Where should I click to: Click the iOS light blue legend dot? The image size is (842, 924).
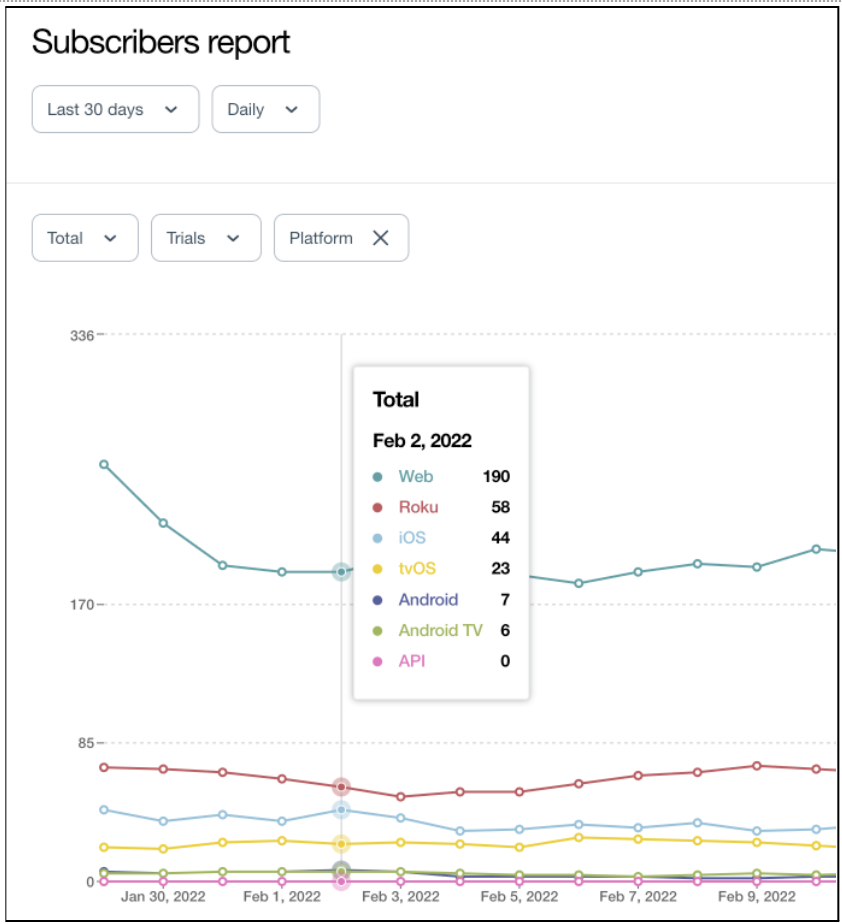tap(377, 539)
